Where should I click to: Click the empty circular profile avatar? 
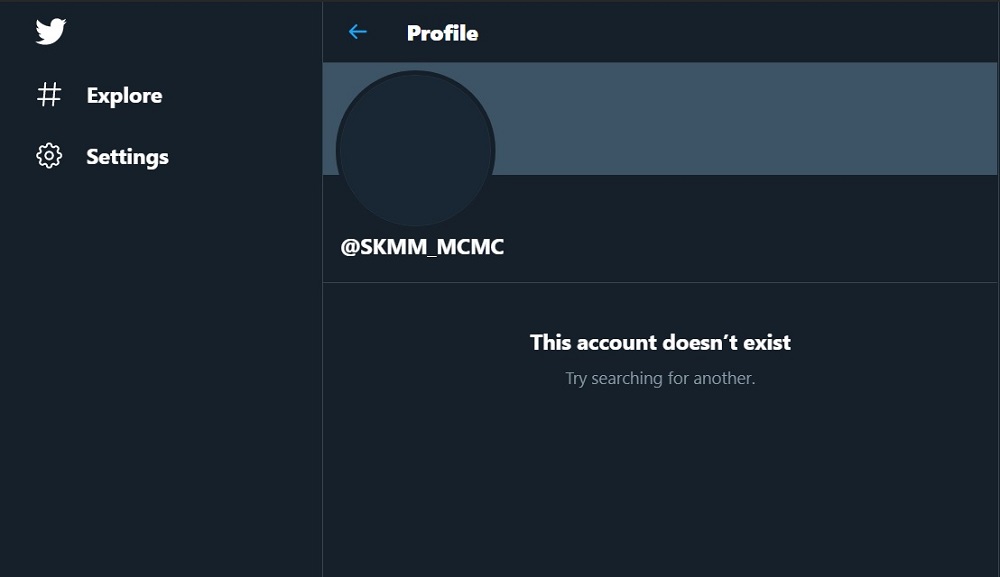[417, 148]
